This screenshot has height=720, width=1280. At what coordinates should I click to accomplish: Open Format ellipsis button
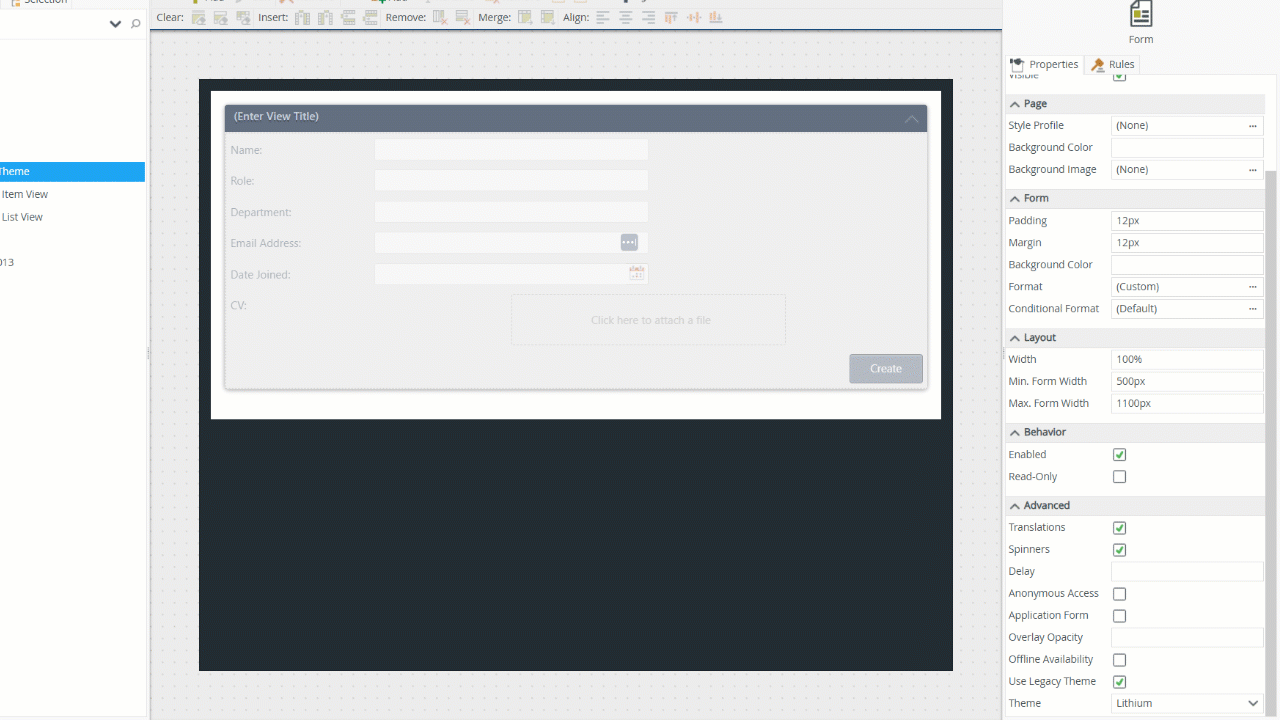(x=1252, y=287)
